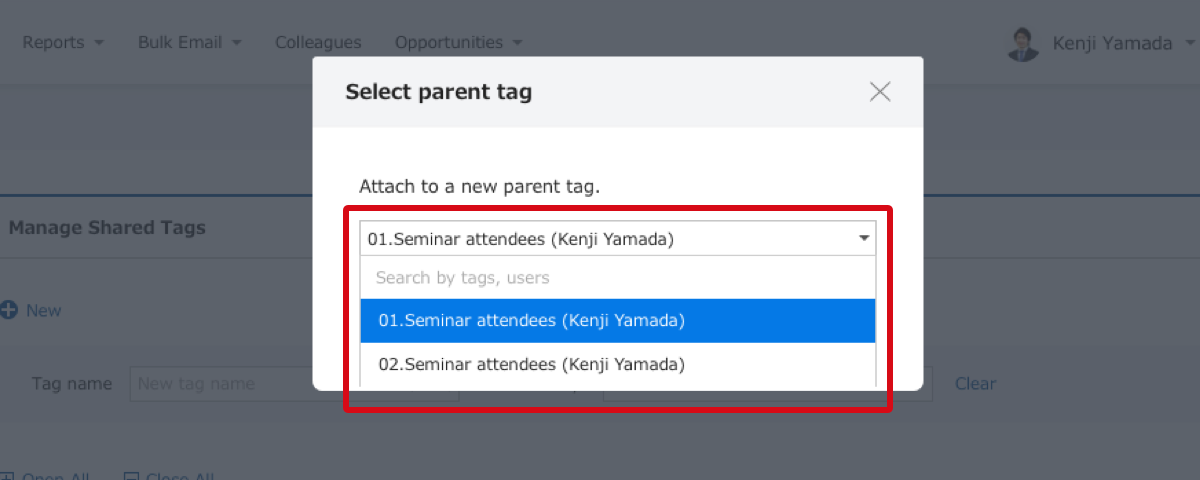This screenshot has width=1200, height=480.
Task: Click the parent tag combo box arrow
Action: click(x=864, y=239)
